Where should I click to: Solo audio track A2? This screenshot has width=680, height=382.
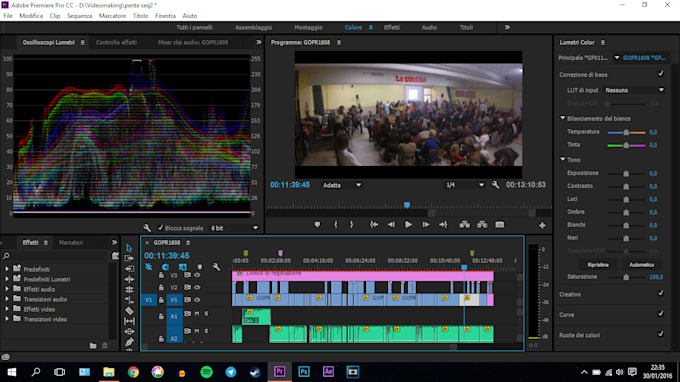[x=206, y=330]
